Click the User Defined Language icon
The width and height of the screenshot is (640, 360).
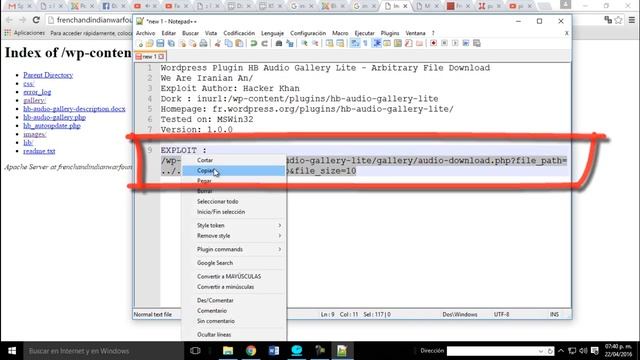point(387,43)
